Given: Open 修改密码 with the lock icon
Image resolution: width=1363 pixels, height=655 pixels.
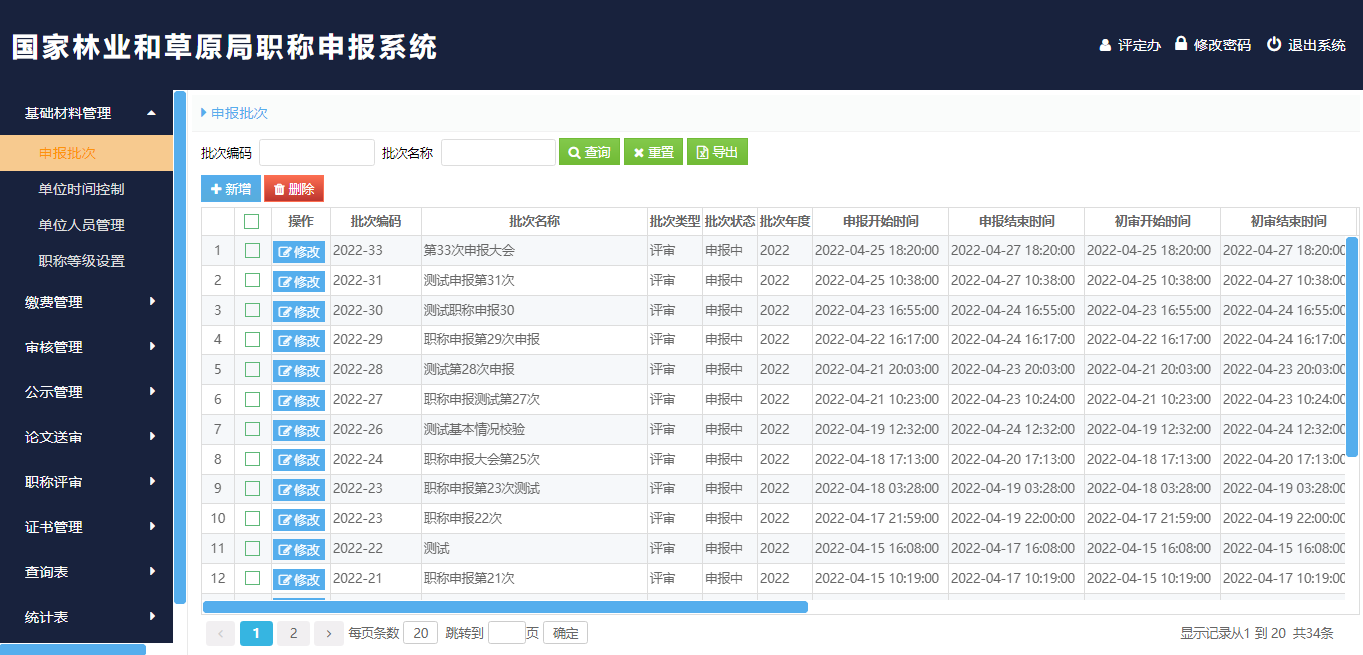Looking at the screenshot, I should pos(1212,45).
